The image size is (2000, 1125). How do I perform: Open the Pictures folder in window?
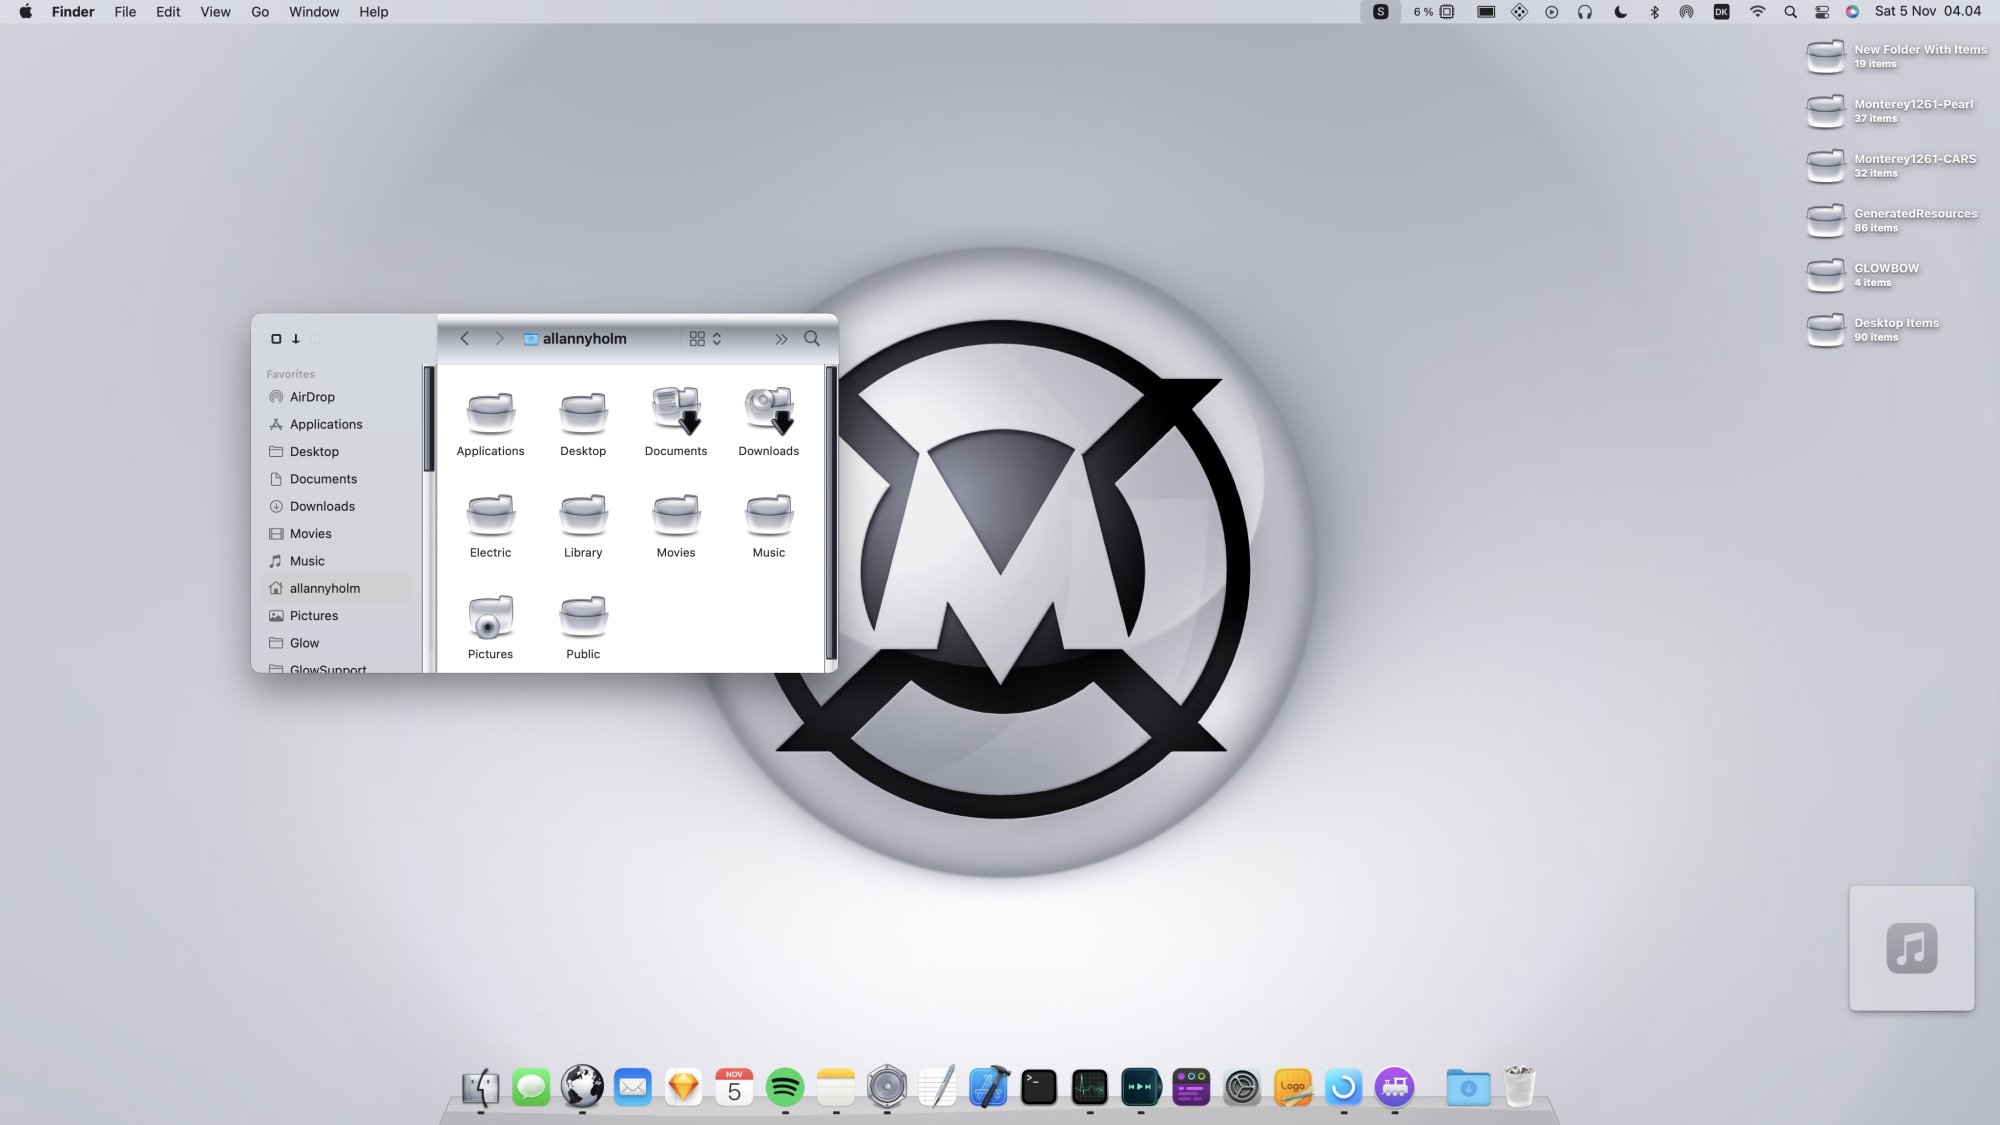[490, 618]
